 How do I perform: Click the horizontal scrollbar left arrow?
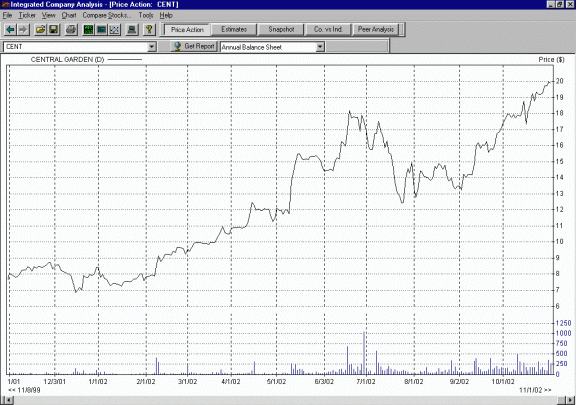click(x=7, y=400)
